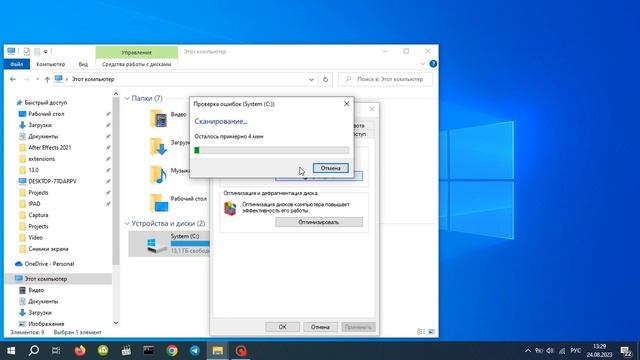This screenshot has width=640, height=360.
Task: Switch to the Вид ribbon tab
Action: pyautogui.click(x=83, y=64)
